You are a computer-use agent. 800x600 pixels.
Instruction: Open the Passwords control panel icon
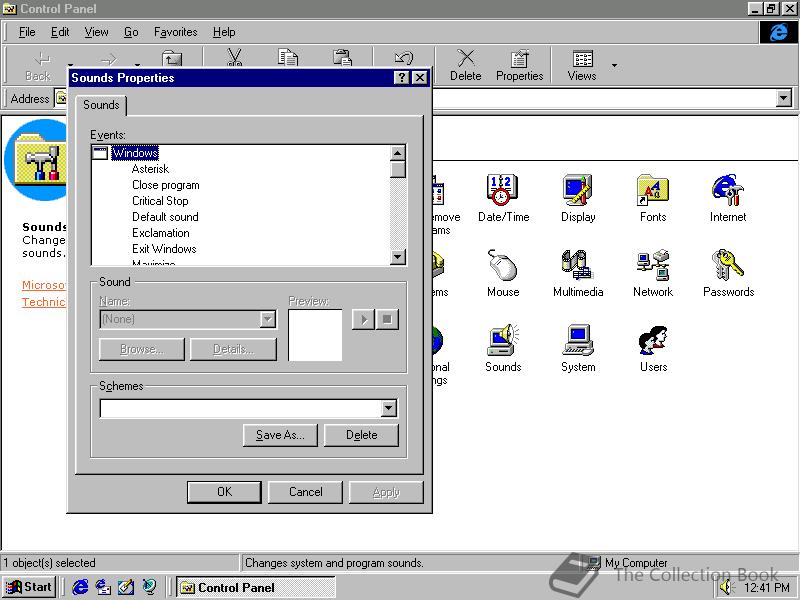coord(728,272)
